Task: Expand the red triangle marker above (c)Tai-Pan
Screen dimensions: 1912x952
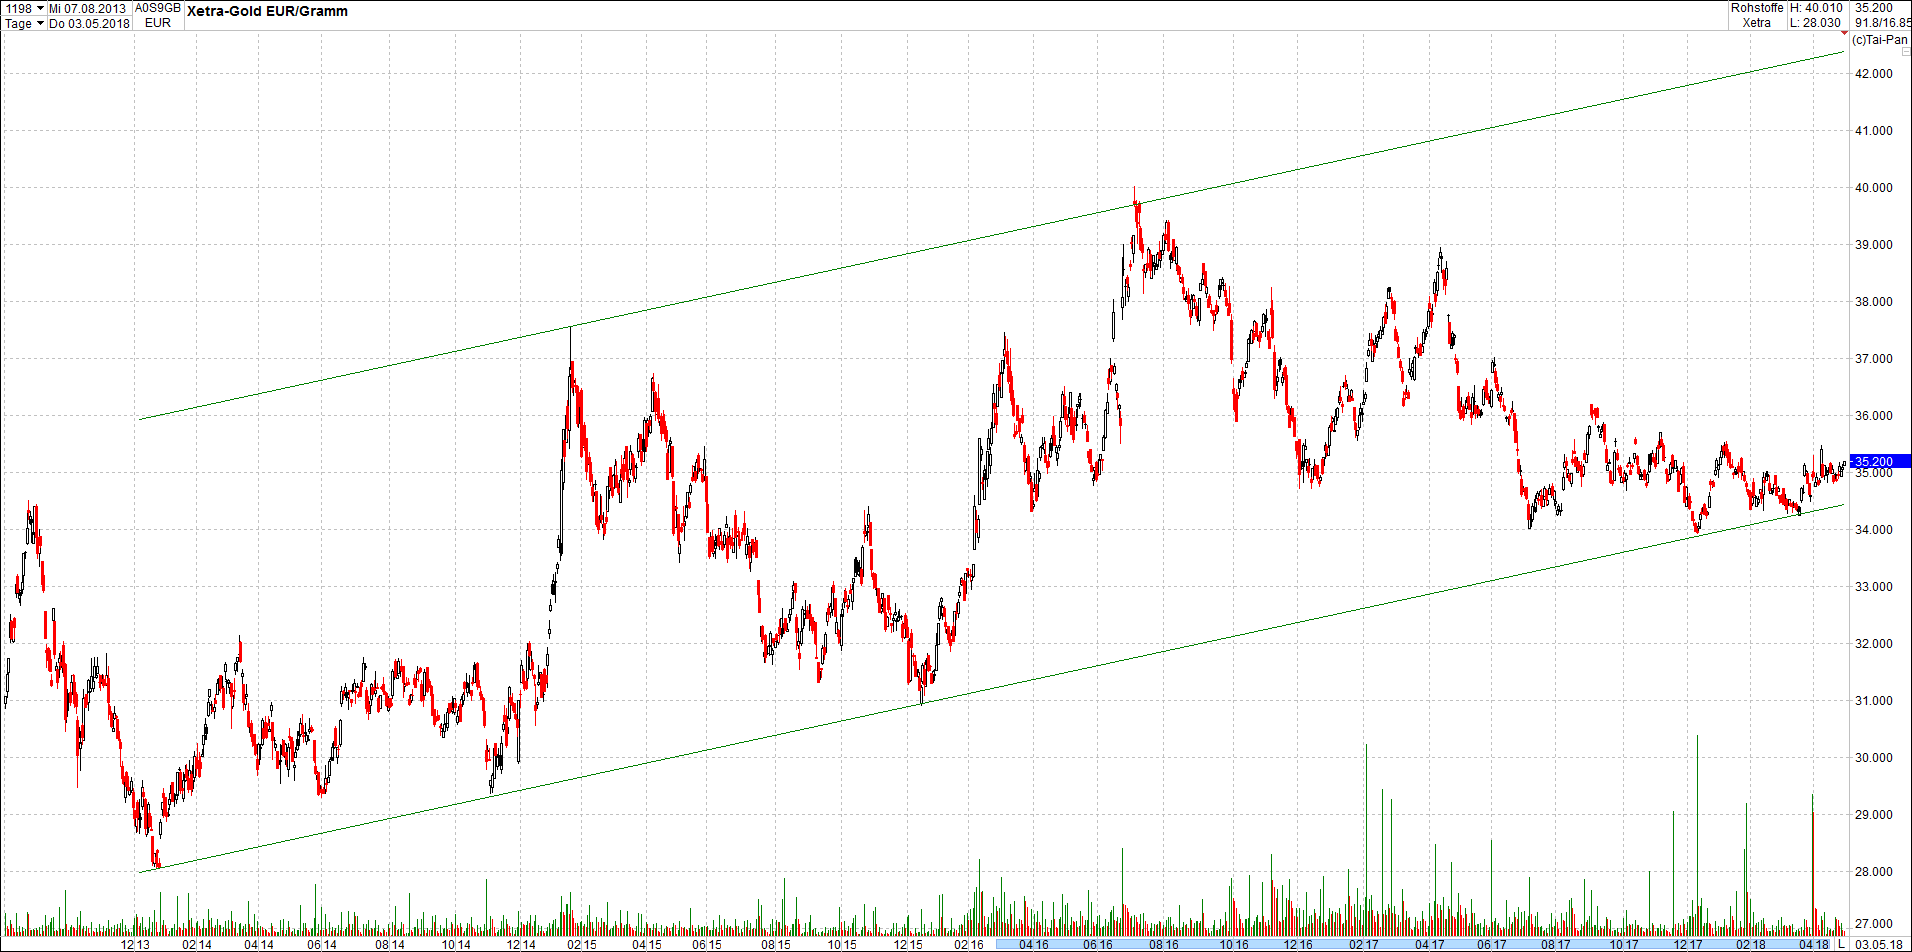Action: click(1844, 33)
